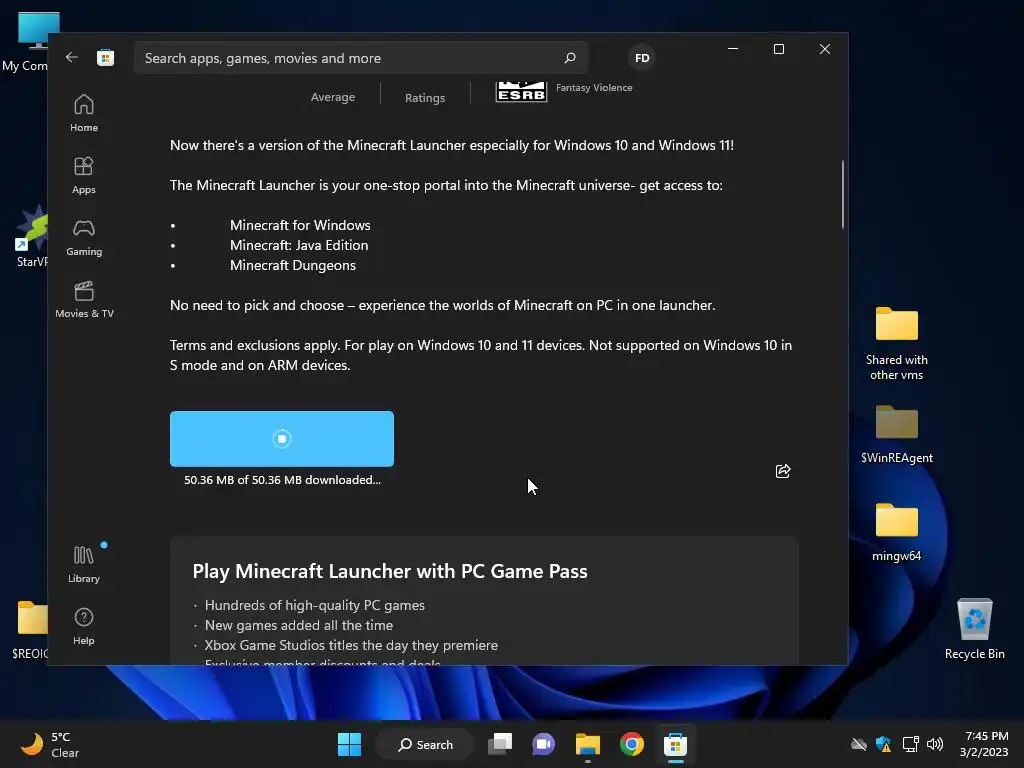Select the StarVR desktop shortcut
Screen dimensions: 1024x768
click(31, 236)
